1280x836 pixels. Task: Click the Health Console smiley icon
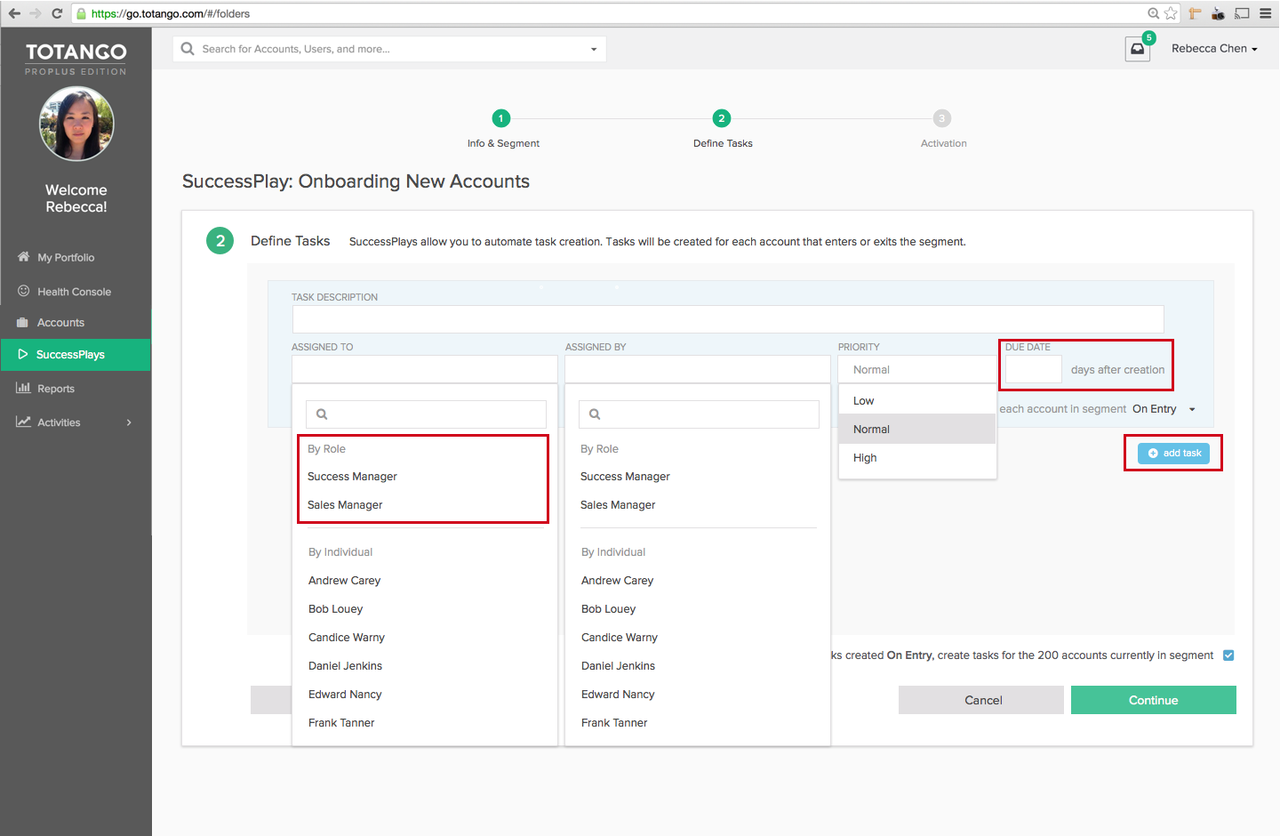[x=24, y=291]
